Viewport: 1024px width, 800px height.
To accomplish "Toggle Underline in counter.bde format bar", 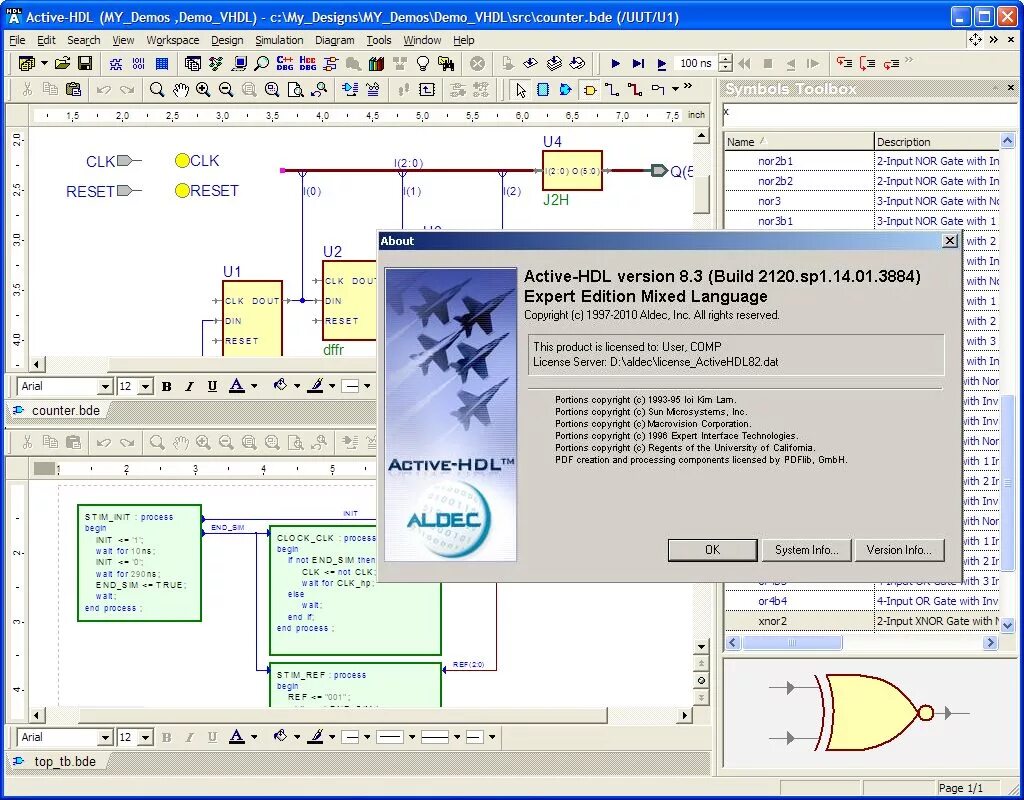I will pos(212,387).
